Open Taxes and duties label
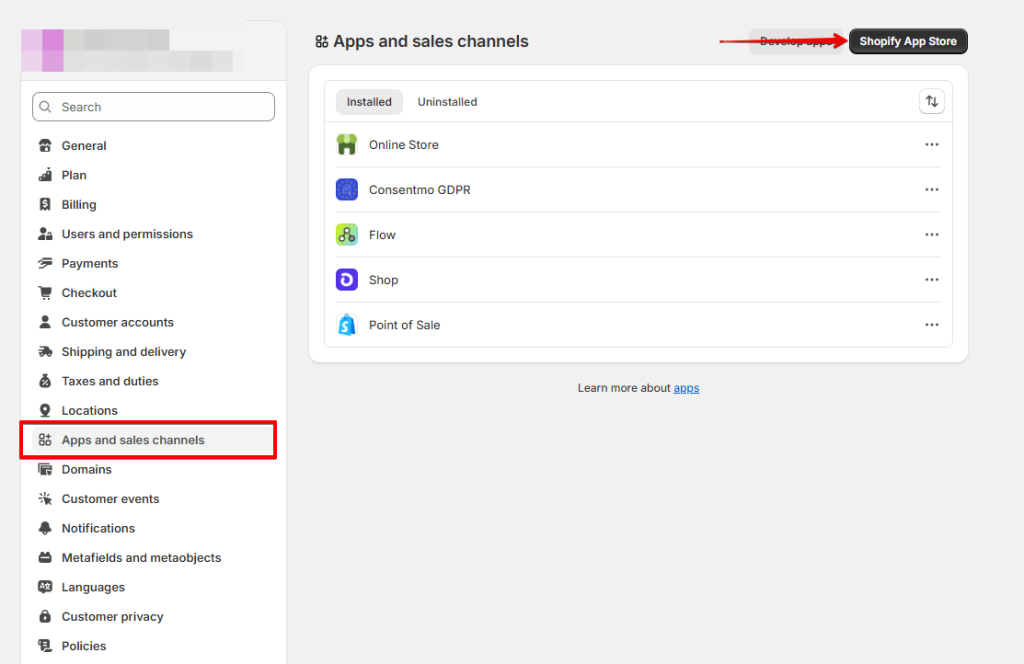The height and width of the screenshot is (664, 1024). tap(110, 381)
